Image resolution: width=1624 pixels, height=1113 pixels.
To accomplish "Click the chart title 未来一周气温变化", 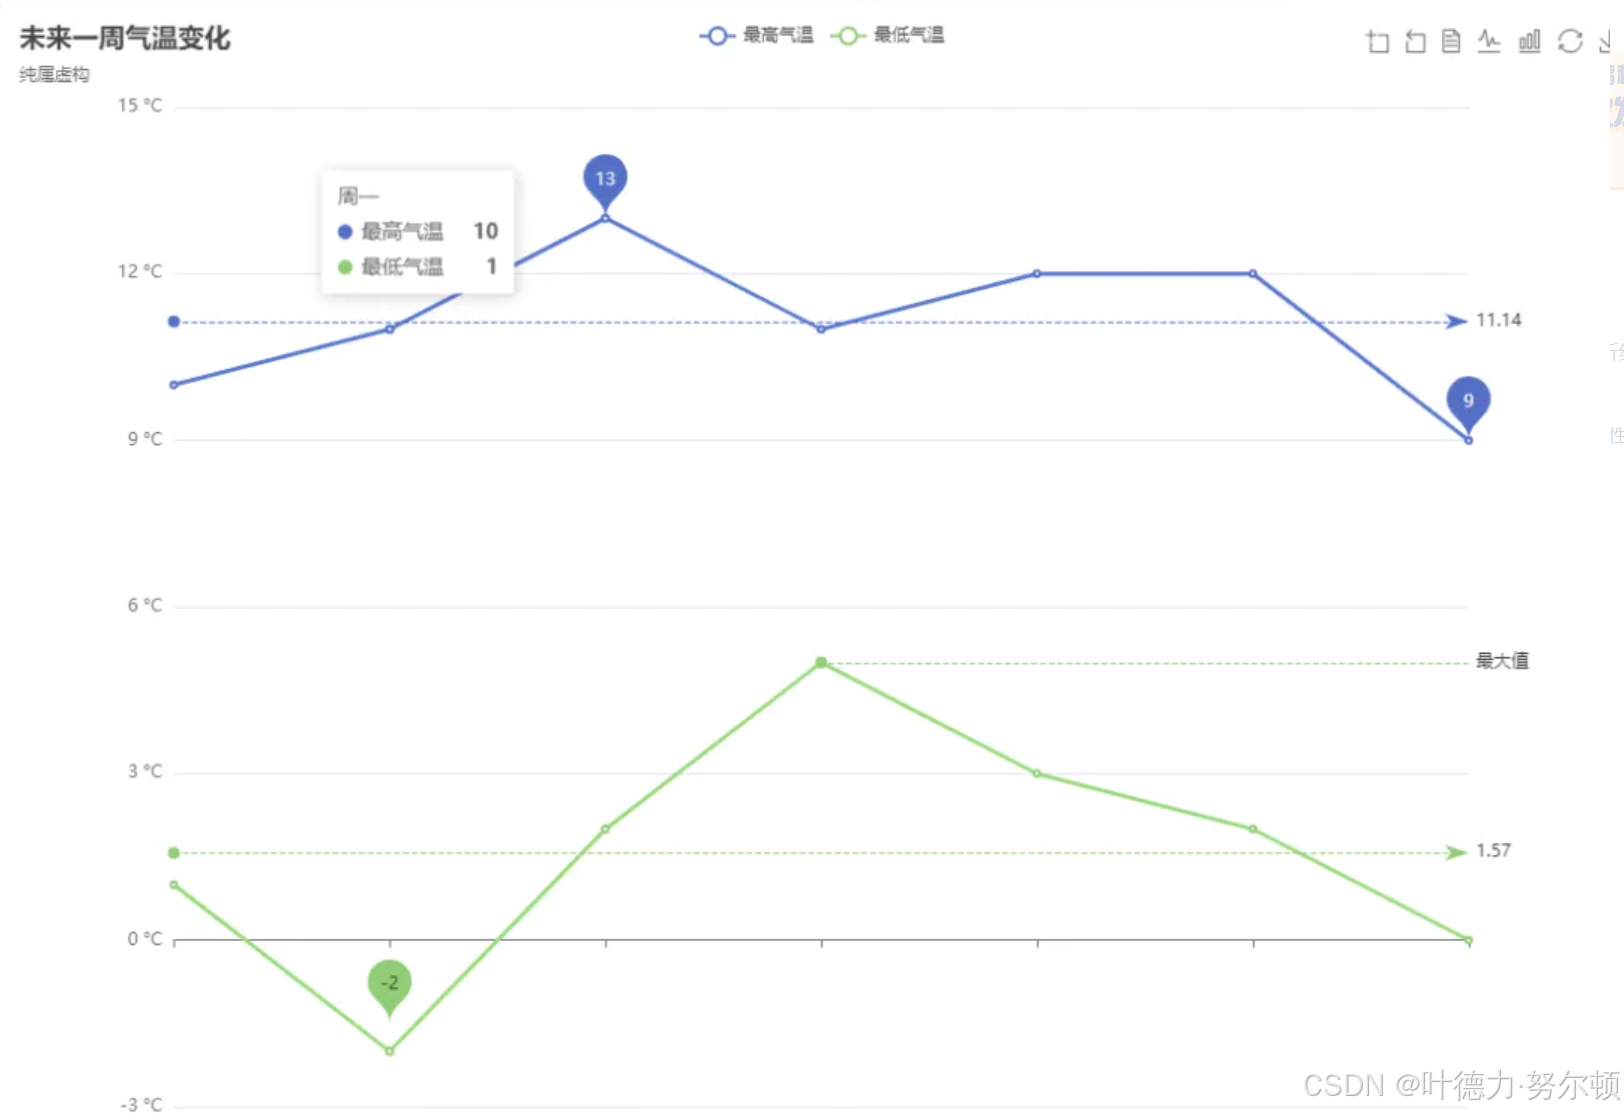I will coord(123,38).
